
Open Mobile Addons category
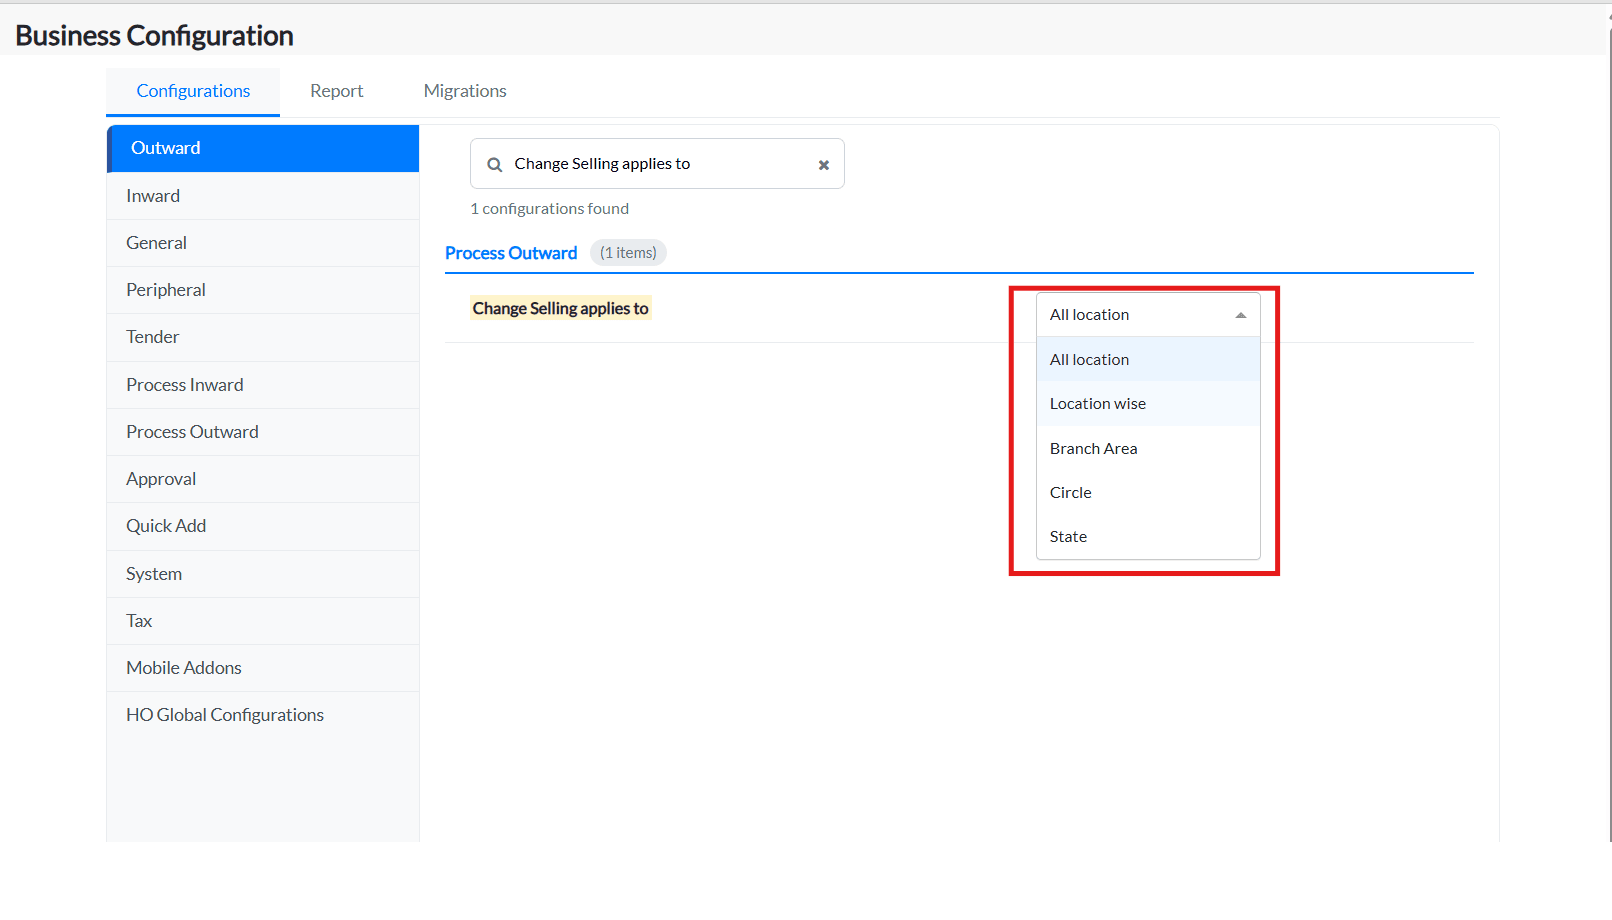pos(183,668)
